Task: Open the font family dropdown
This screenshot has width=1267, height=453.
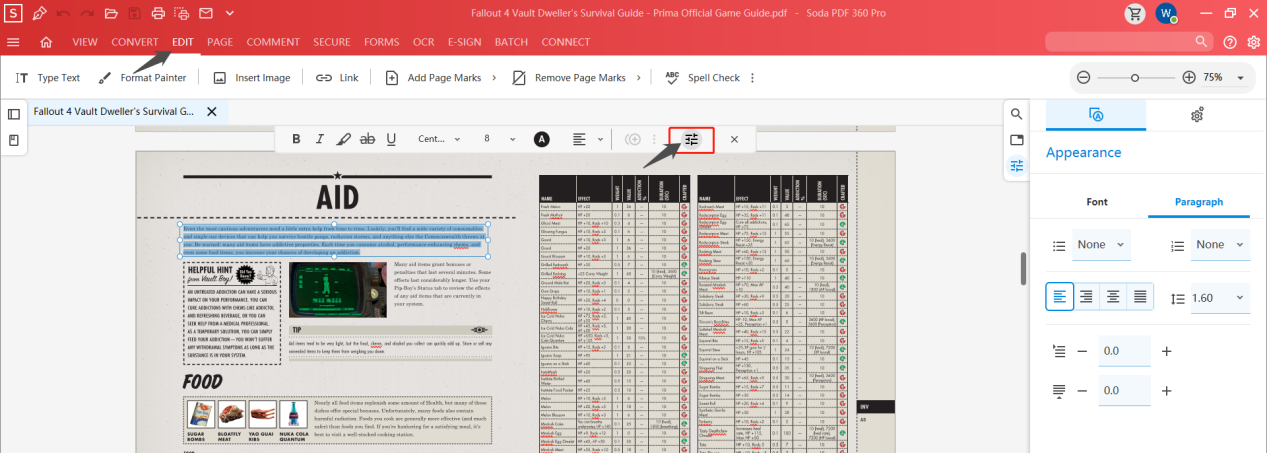Action: coord(439,139)
